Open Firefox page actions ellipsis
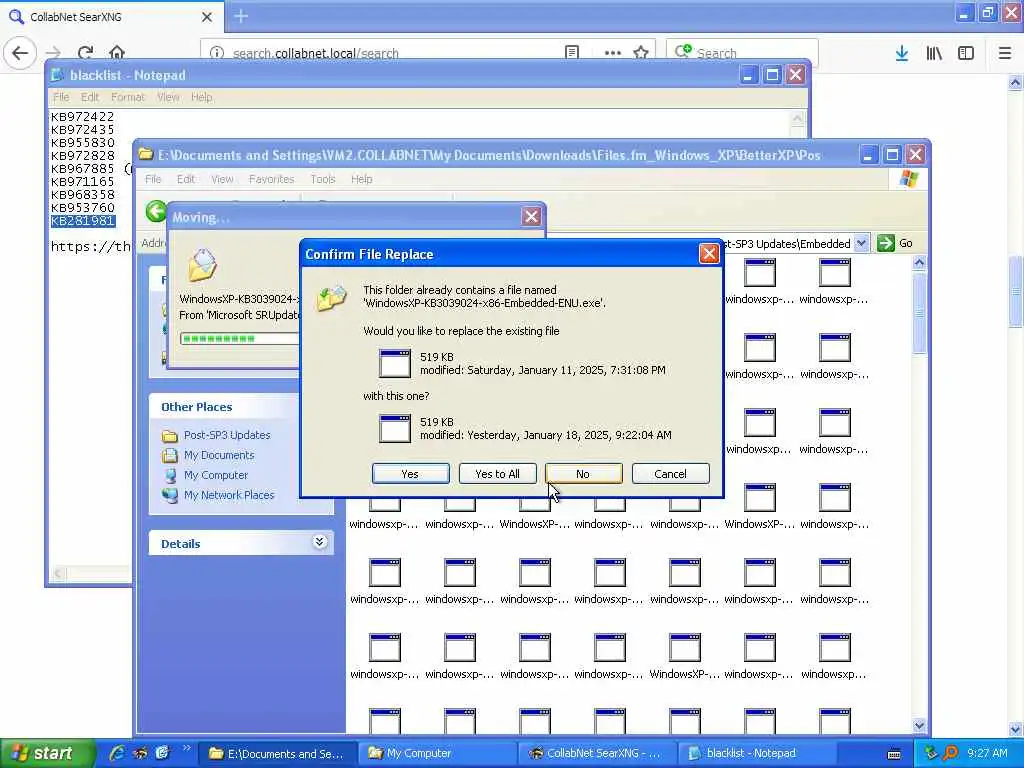The width and height of the screenshot is (1024, 768). (613, 53)
